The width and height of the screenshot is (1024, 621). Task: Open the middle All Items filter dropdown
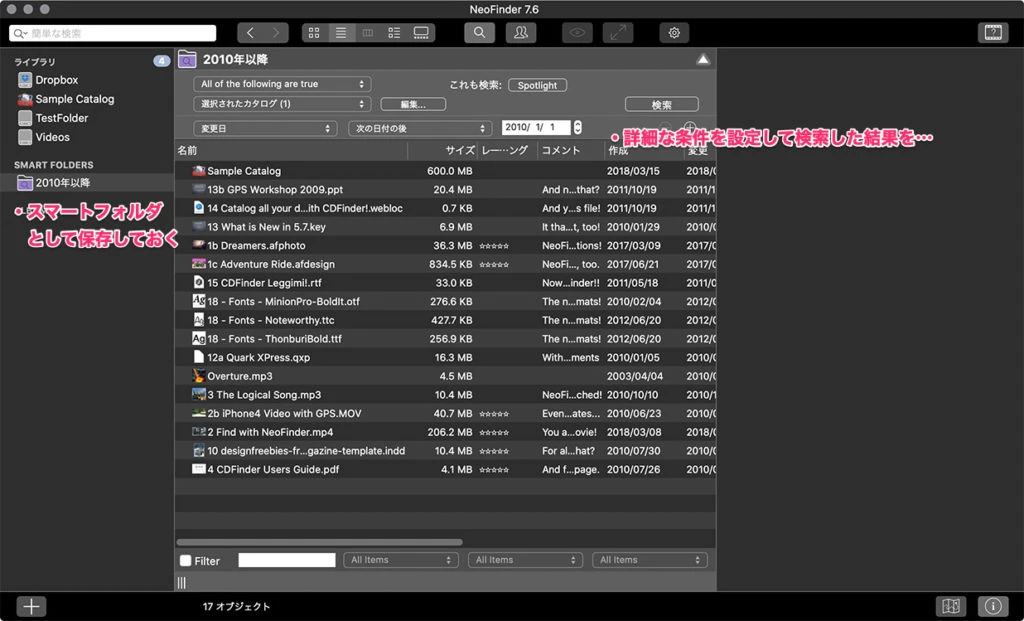(525, 560)
